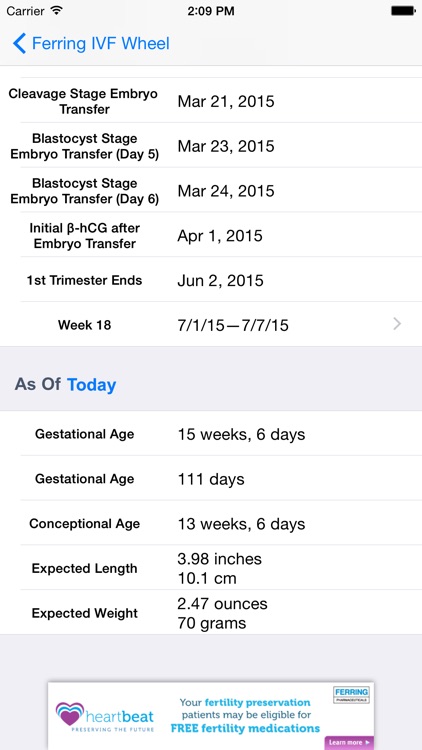This screenshot has width=422, height=750.
Task: Tap the heartbeat logo in ad
Action: coord(105,718)
